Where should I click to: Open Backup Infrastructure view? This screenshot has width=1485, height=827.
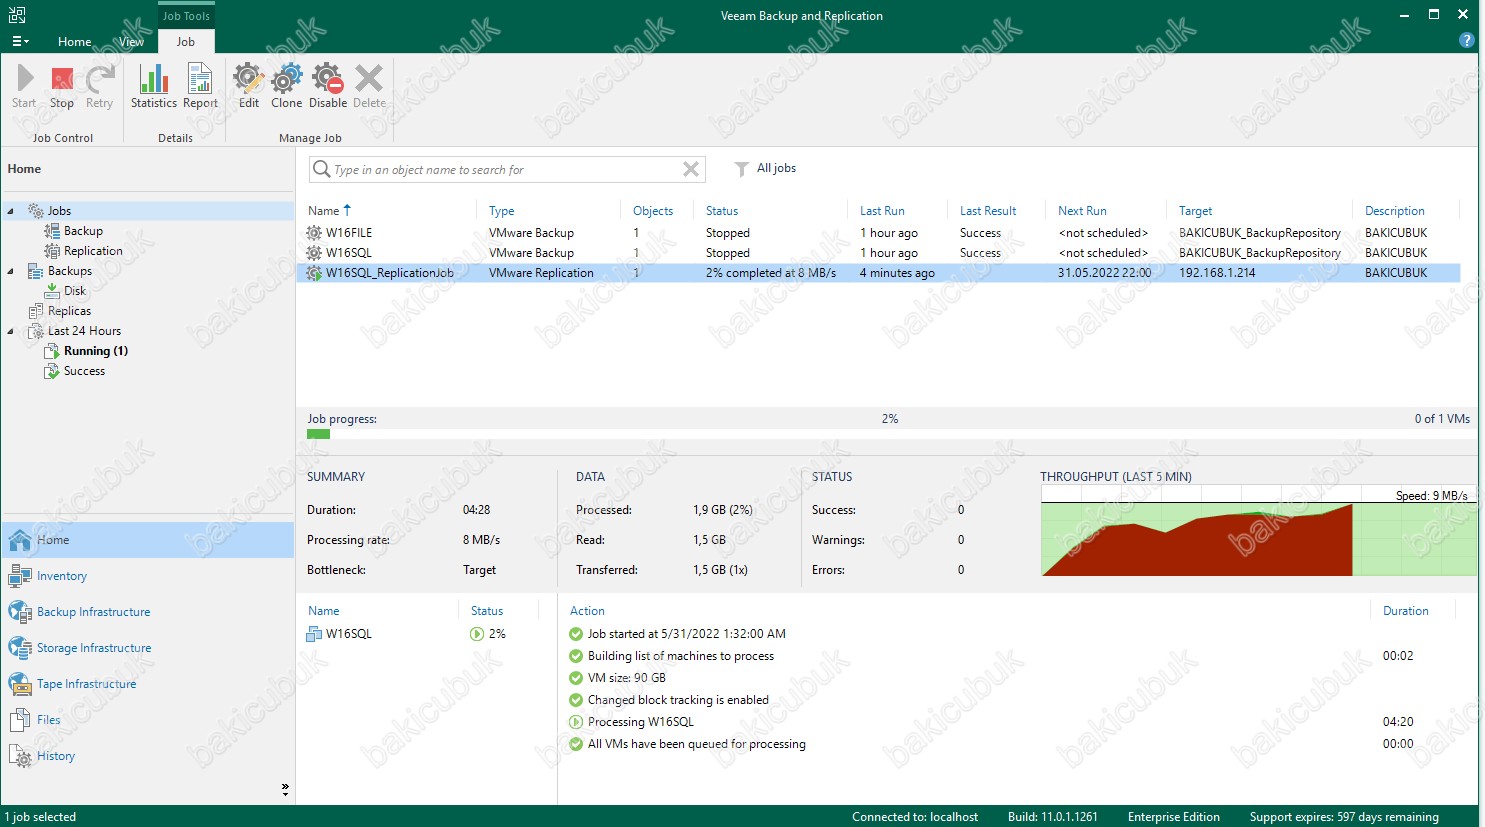pyautogui.click(x=148, y=612)
